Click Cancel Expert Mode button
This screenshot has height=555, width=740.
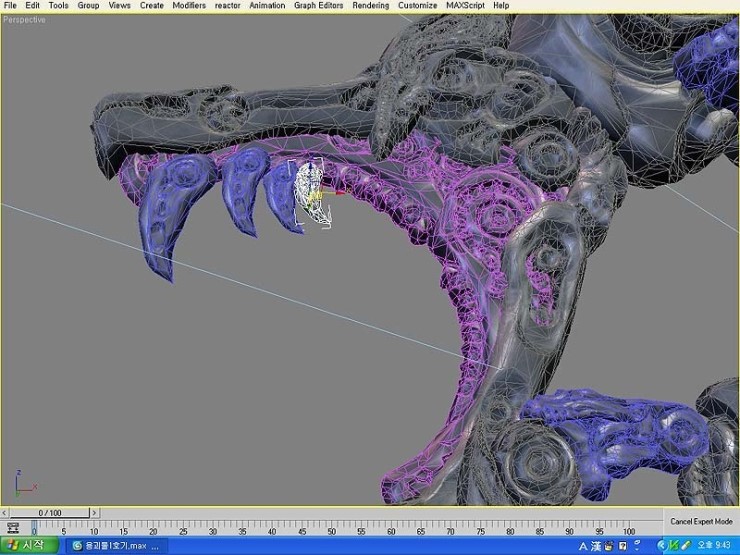pyautogui.click(x=701, y=521)
